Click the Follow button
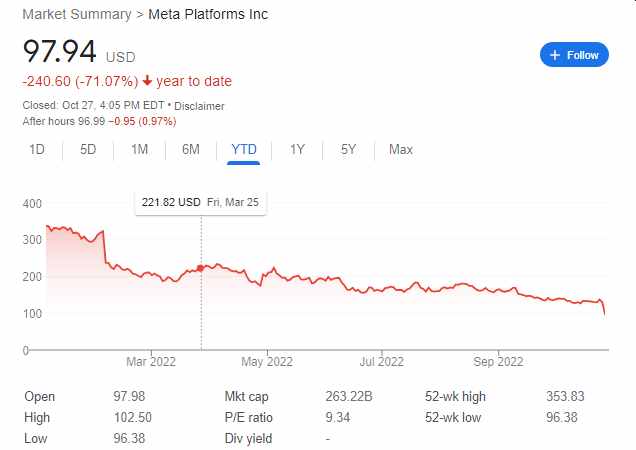The image size is (636, 450). tap(574, 55)
